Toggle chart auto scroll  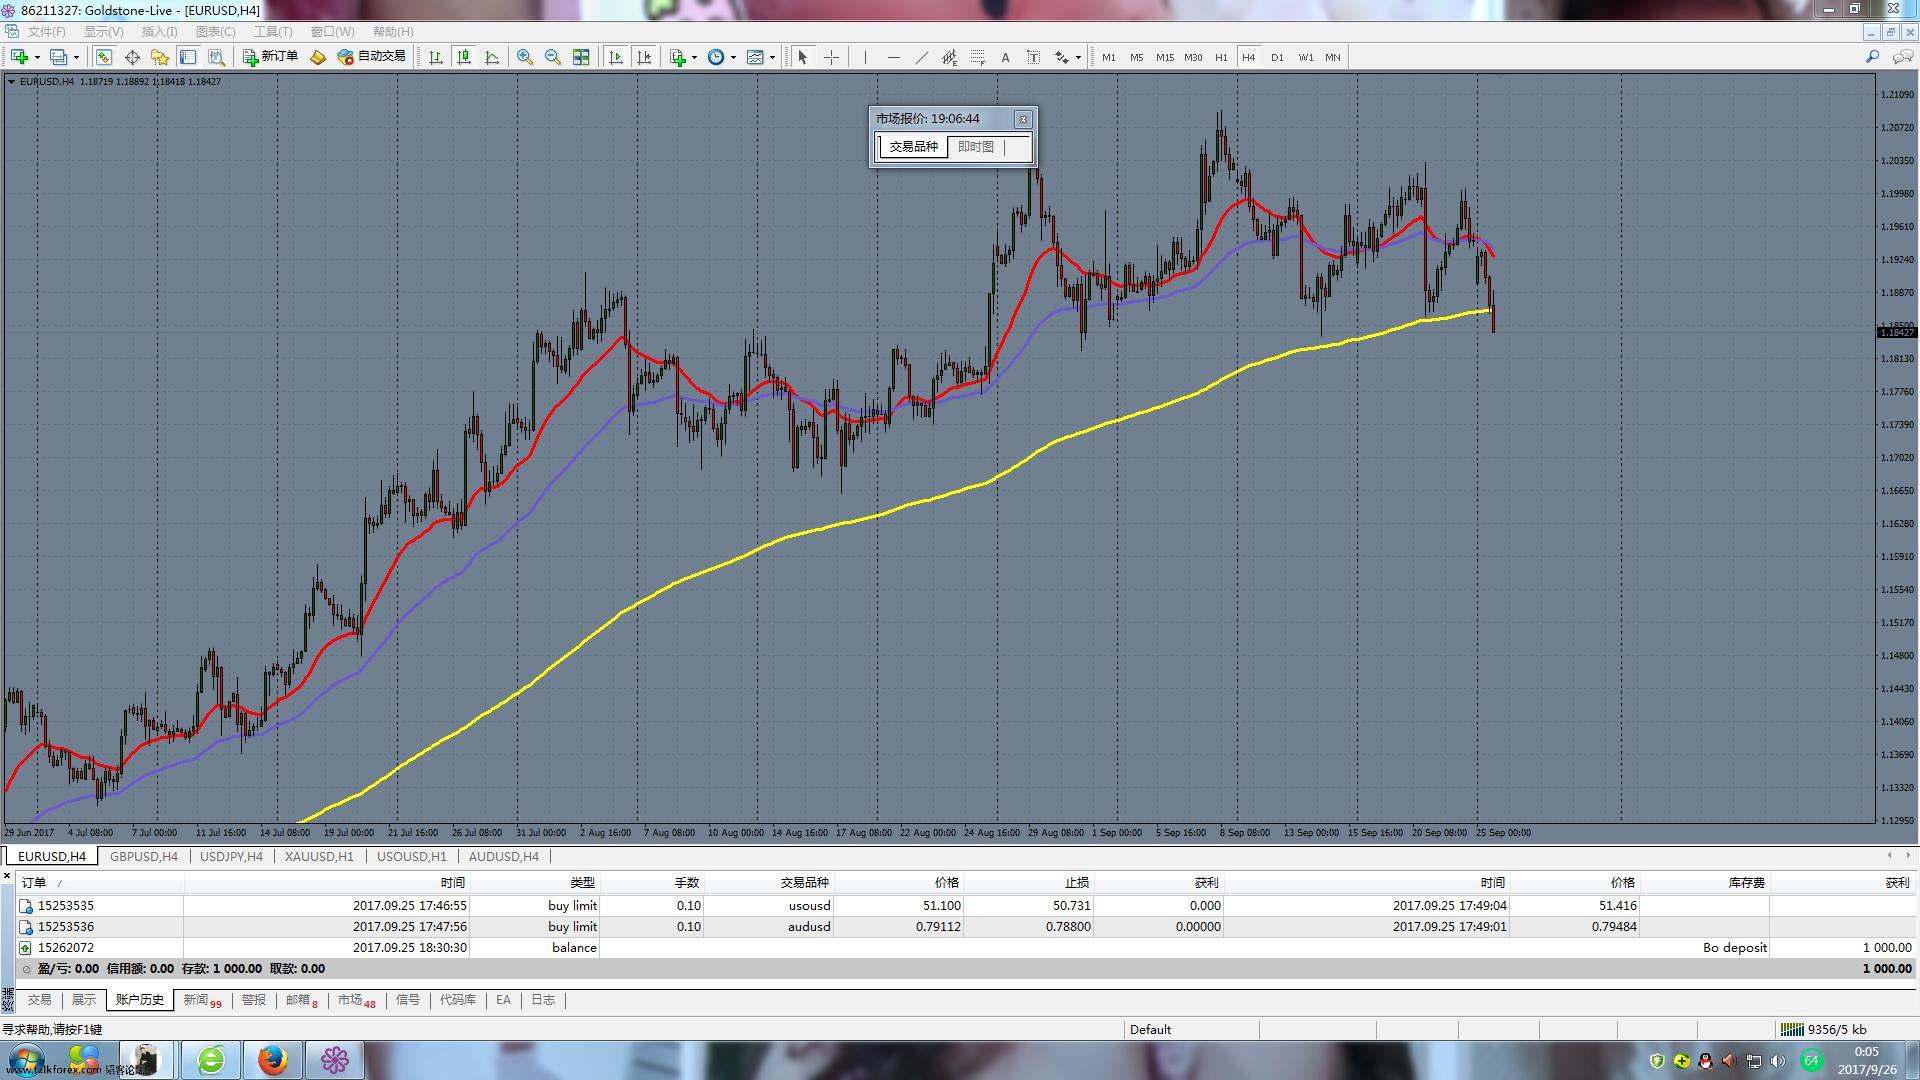(616, 57)
